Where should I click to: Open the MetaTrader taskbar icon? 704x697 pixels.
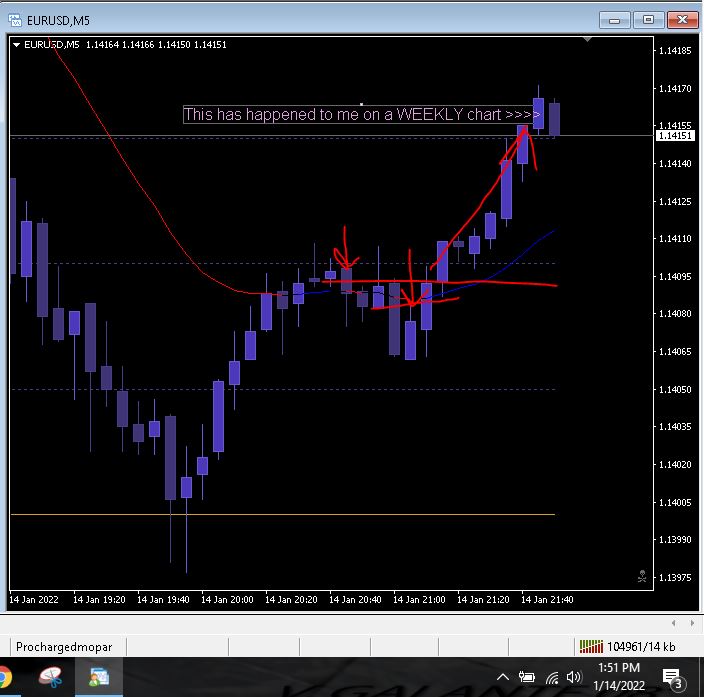point(98,678)
